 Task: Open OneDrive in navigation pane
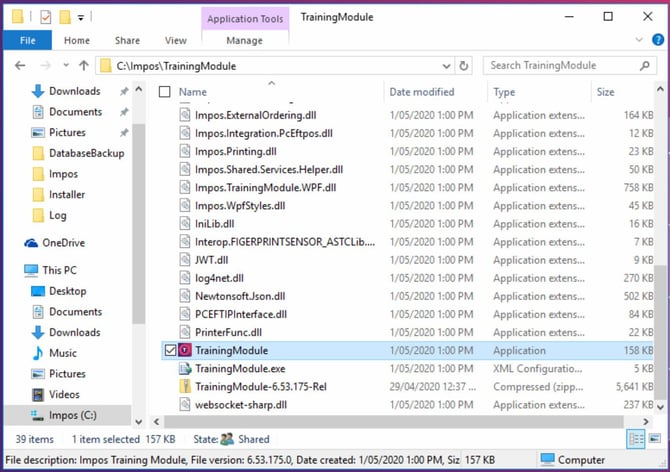pos(63,243)
